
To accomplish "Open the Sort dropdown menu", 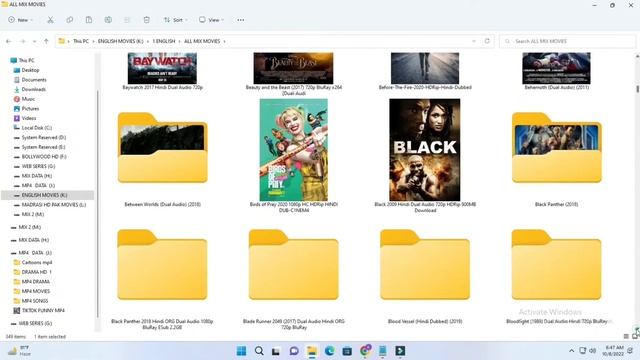I will (x=176, y=20).
